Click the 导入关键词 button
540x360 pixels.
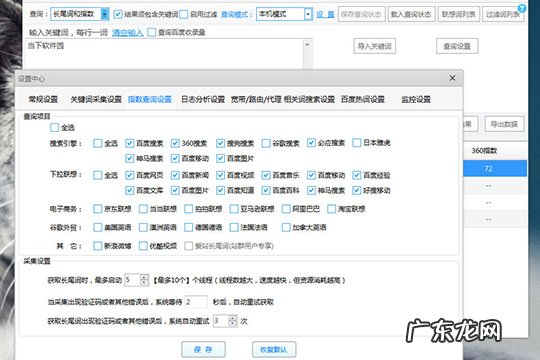375,46
